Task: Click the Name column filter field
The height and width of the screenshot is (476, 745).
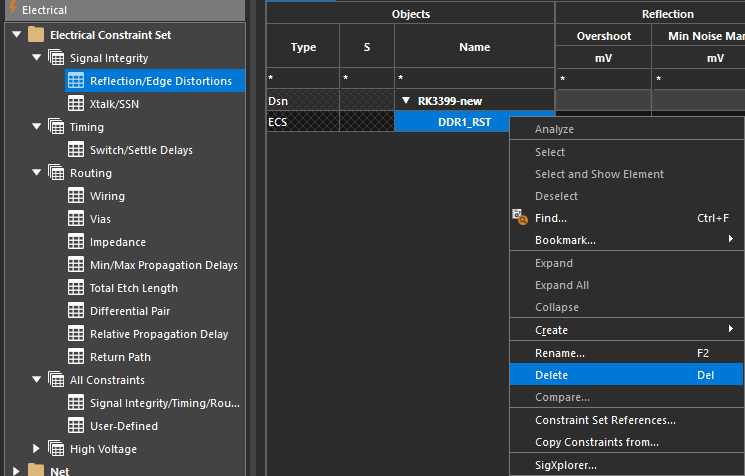Action: 474,78
